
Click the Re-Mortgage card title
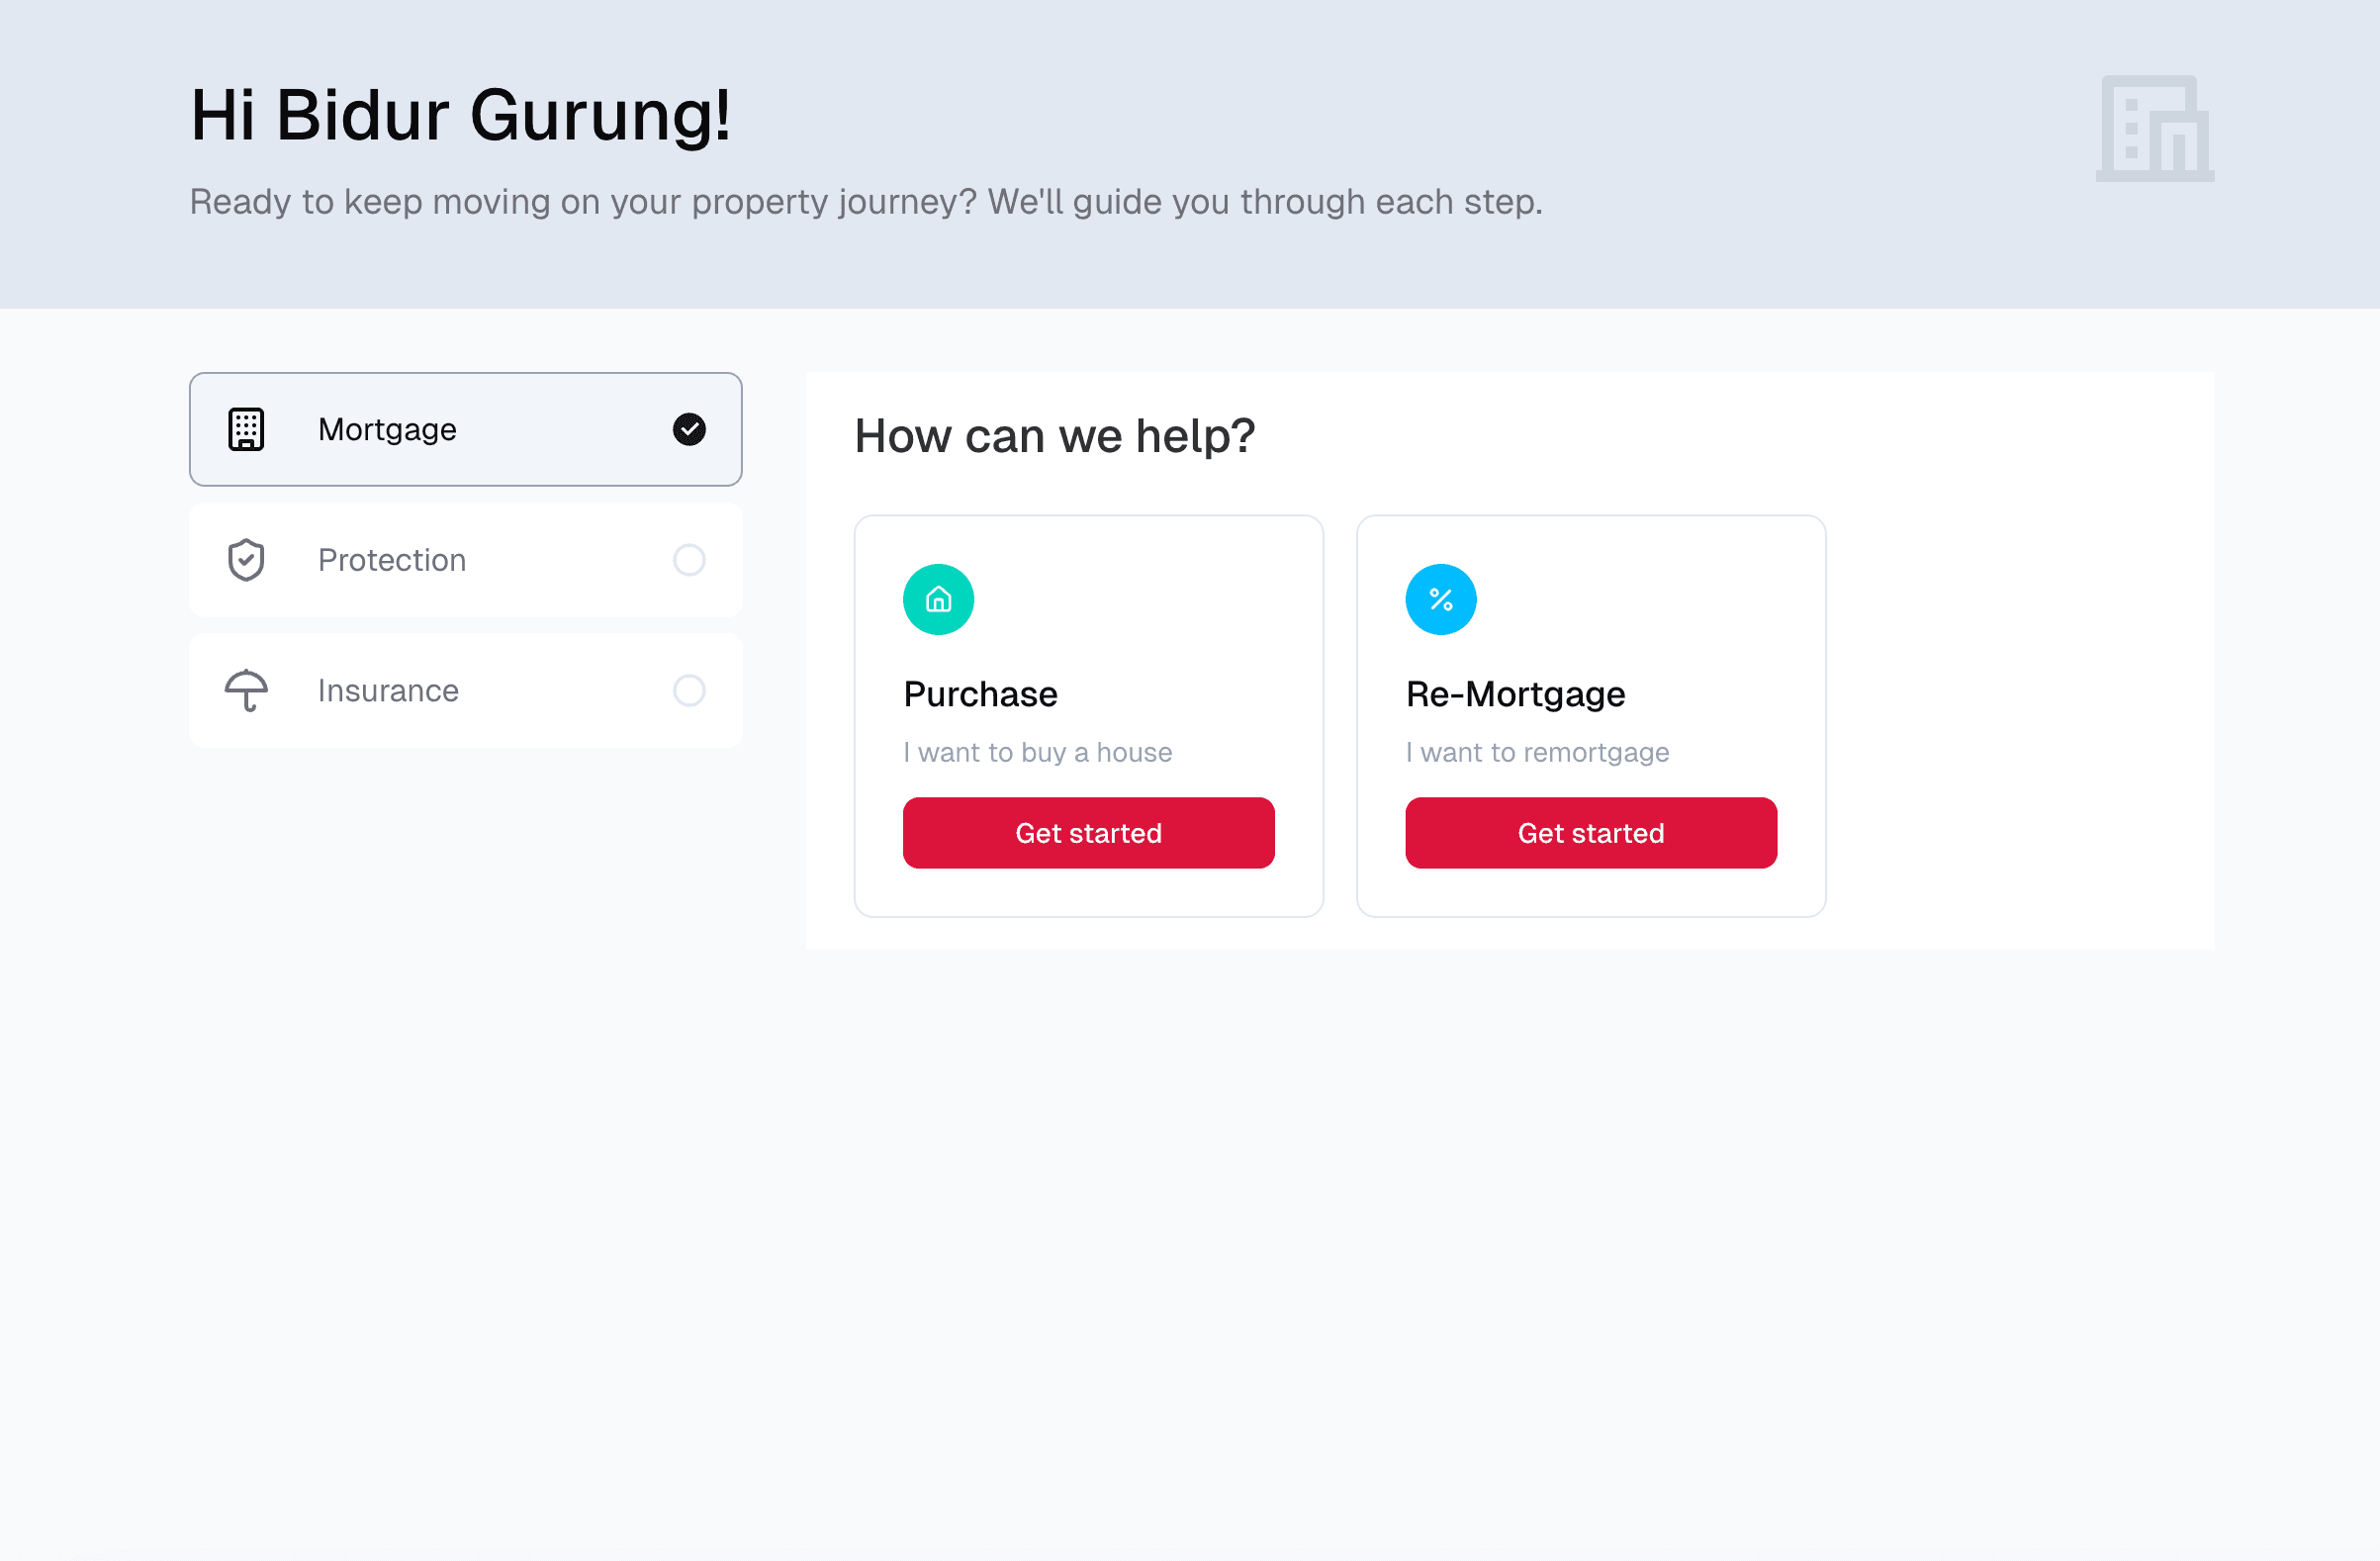(1515, 694)
